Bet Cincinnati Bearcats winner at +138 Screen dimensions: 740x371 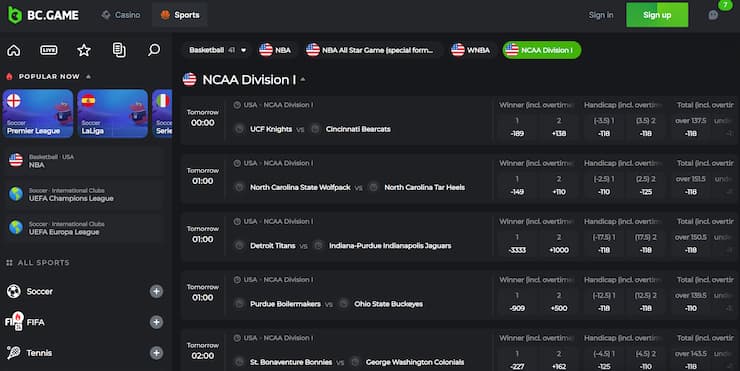[559, 127]
